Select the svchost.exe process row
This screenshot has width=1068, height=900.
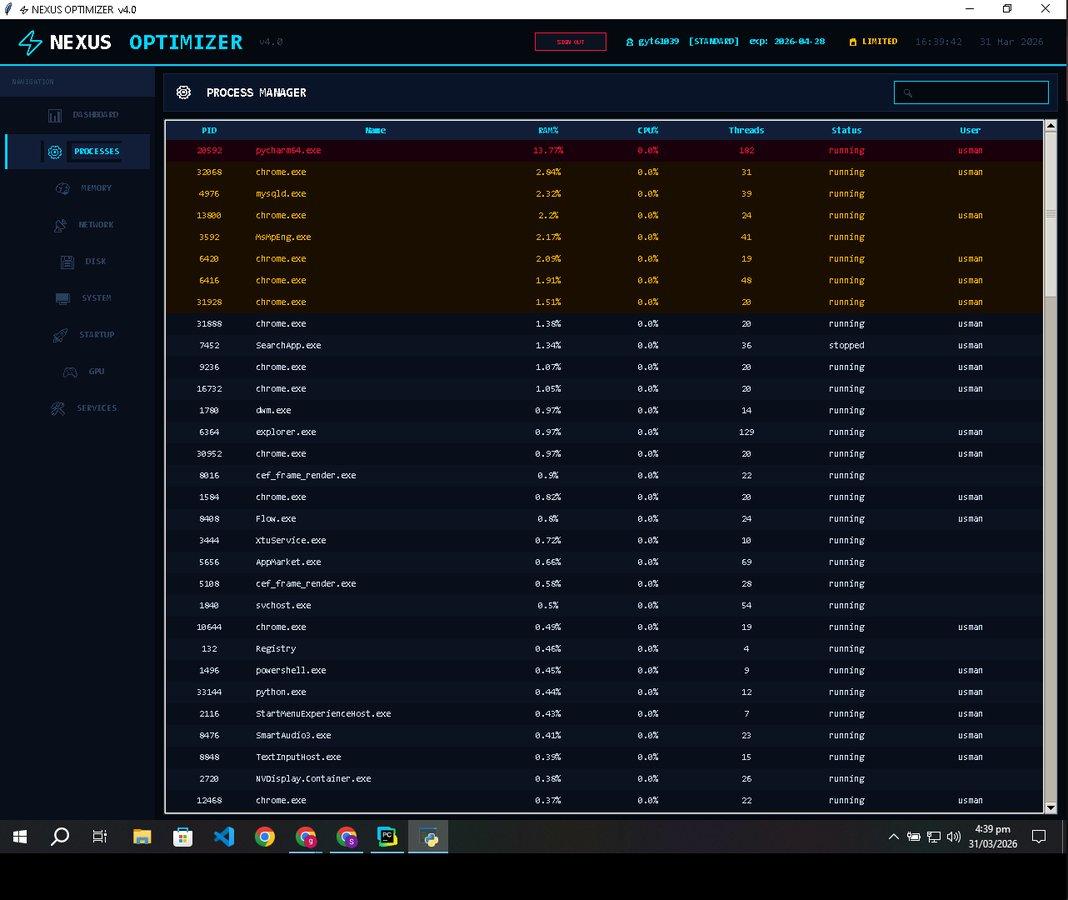tap(604, 606)
